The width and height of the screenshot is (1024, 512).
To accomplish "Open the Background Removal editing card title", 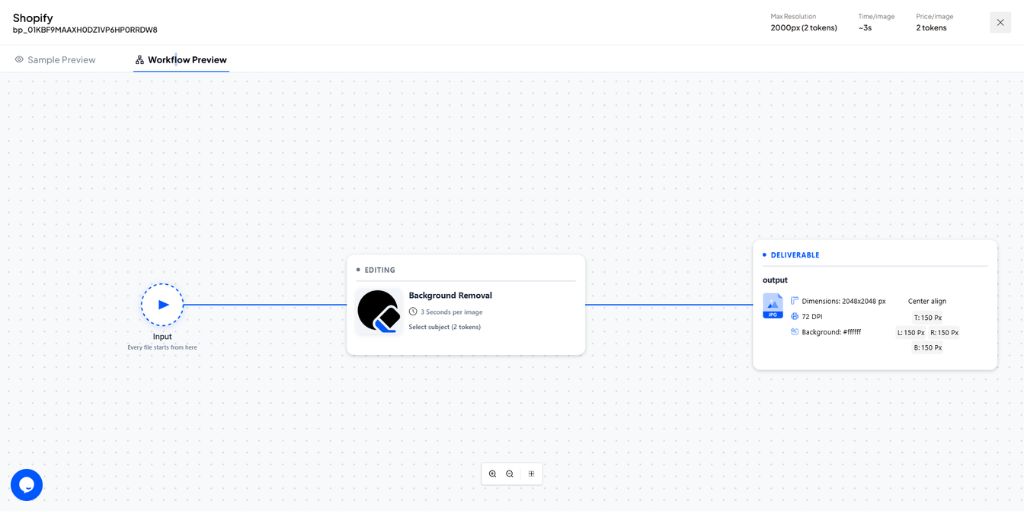I will coord(451,295).
